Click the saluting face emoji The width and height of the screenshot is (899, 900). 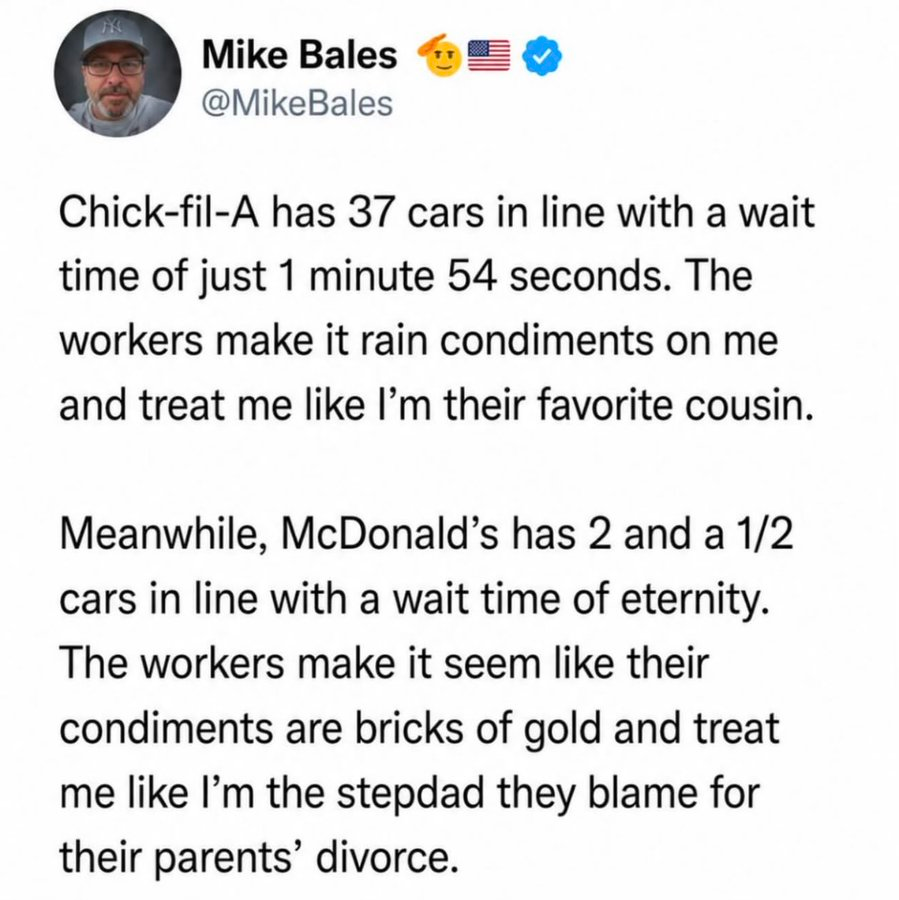pos(440,55)
